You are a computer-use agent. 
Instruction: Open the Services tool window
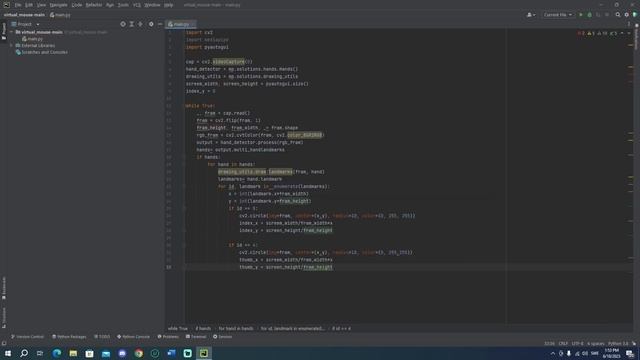222,337
